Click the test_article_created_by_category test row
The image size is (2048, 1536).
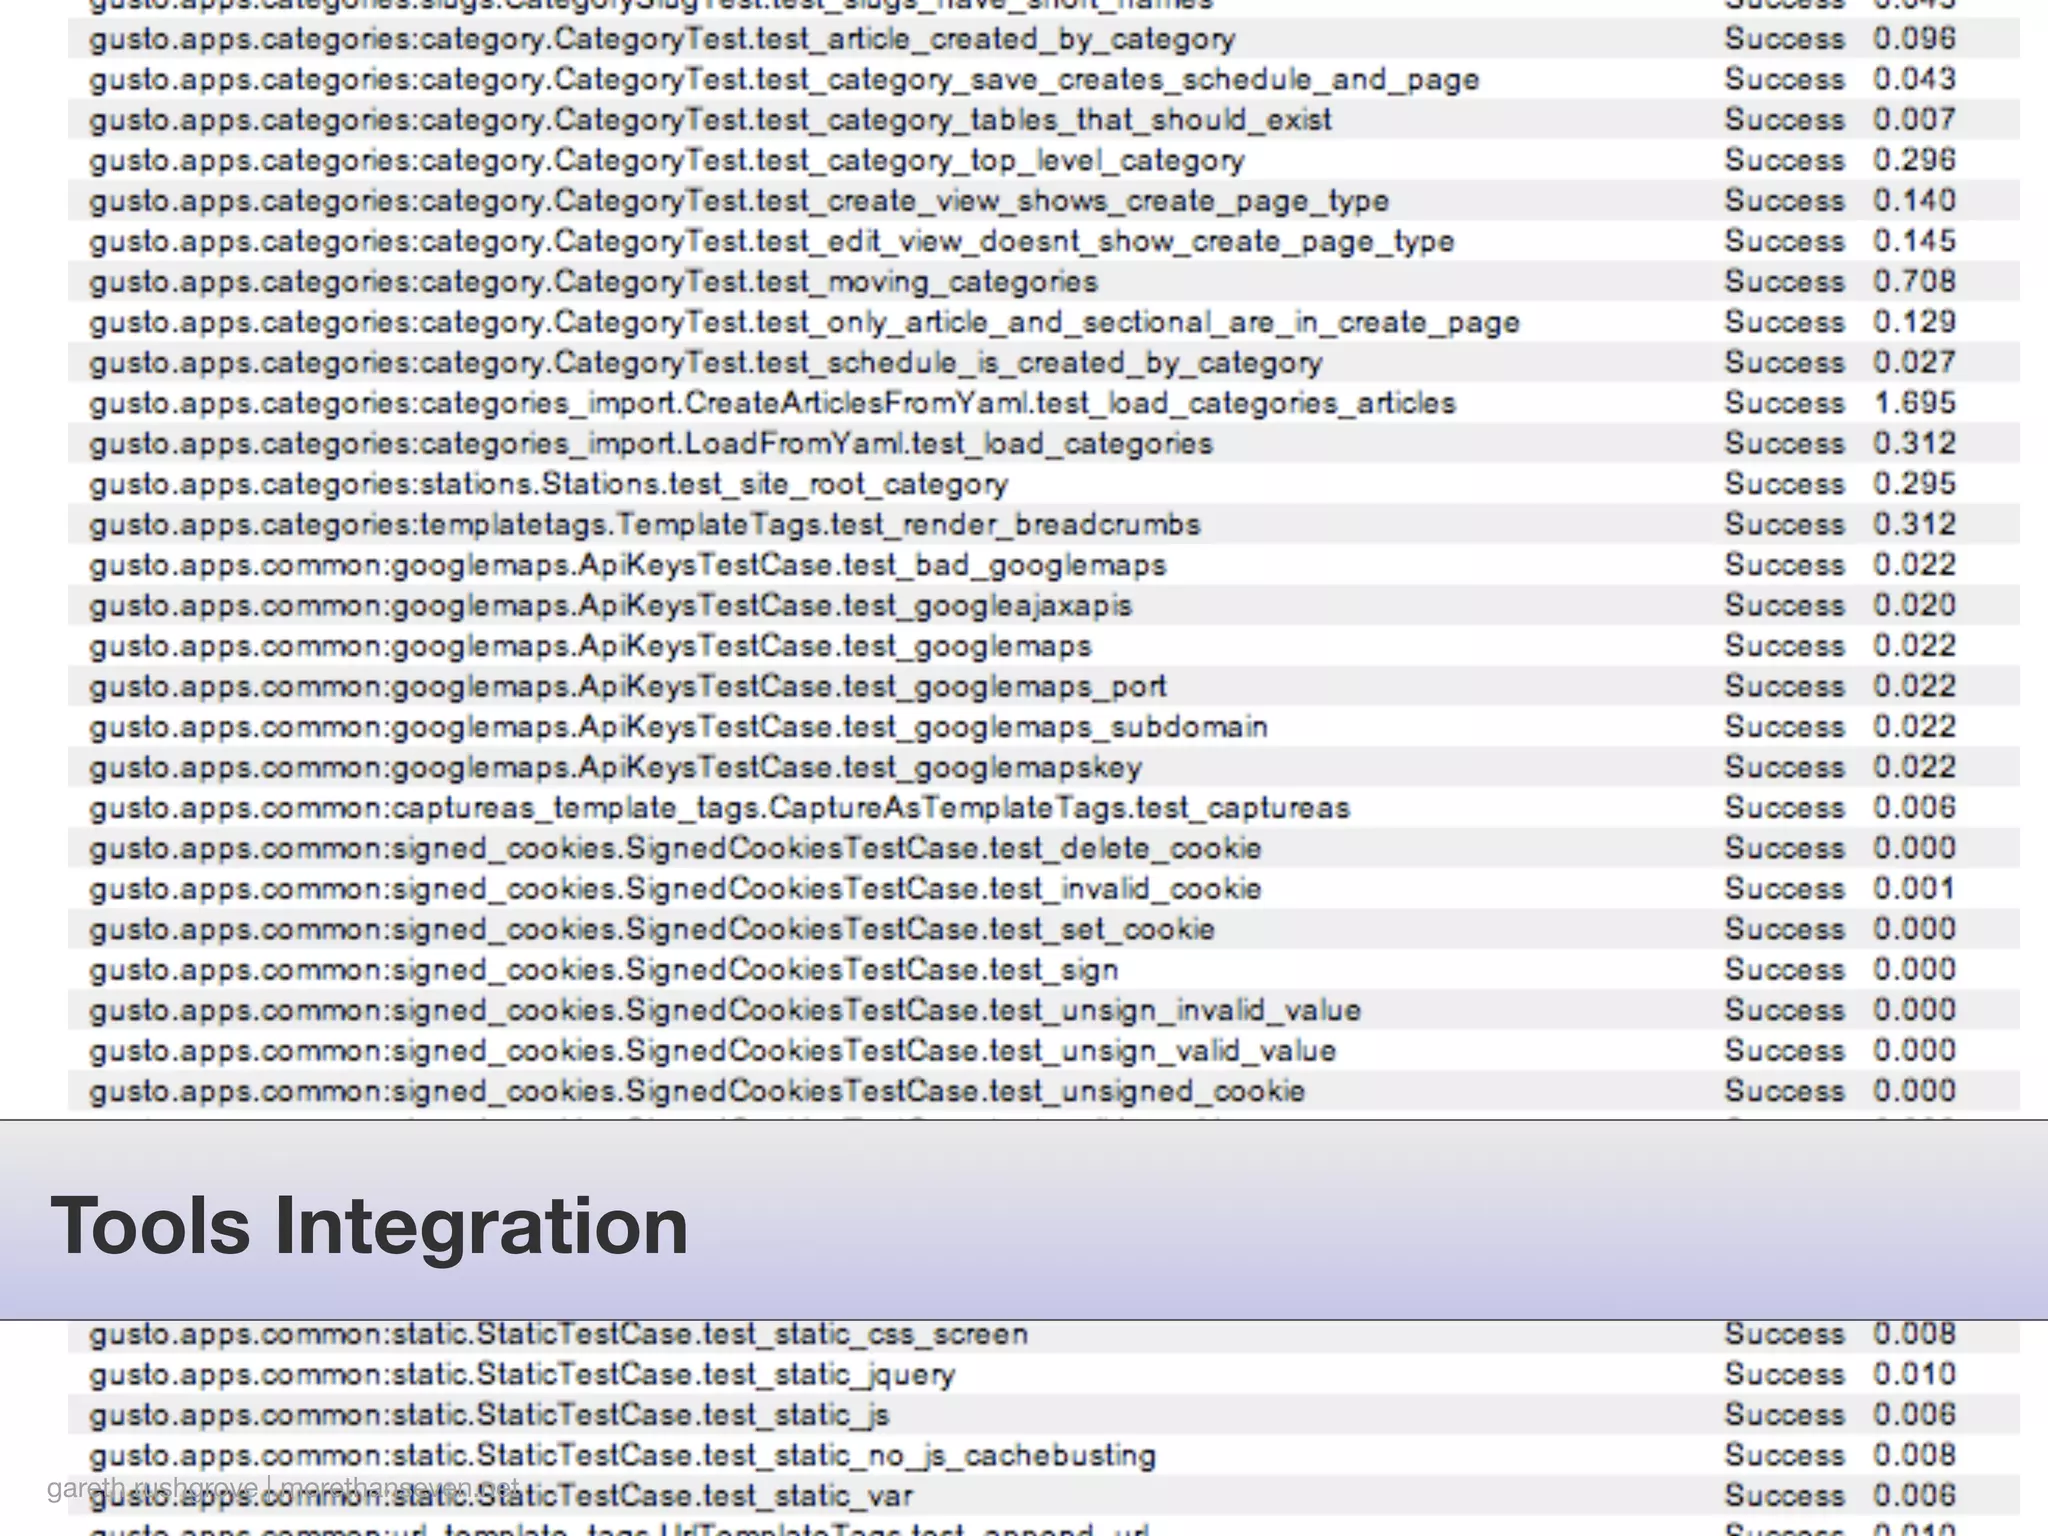662,39
